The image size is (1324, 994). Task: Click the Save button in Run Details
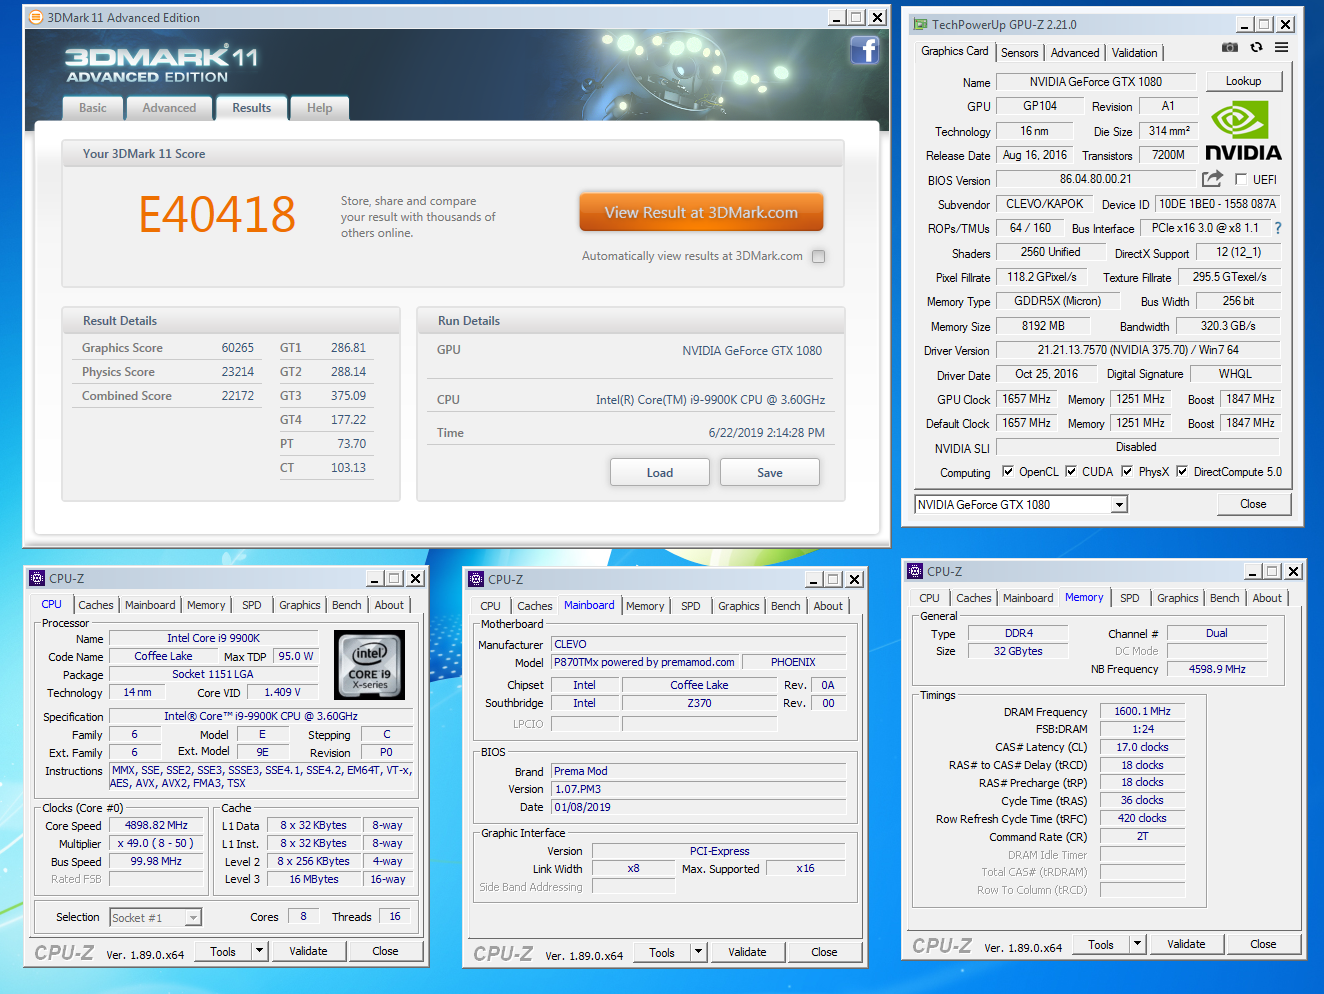point(770,472)
